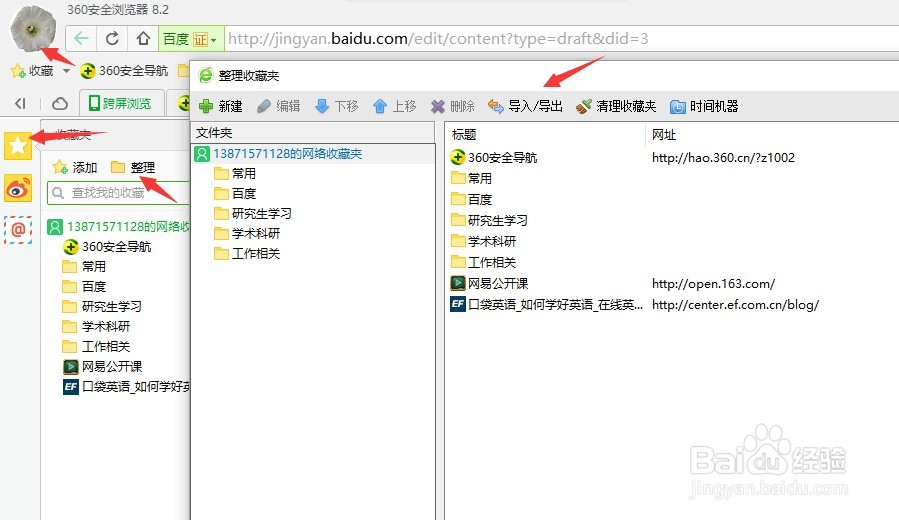Click URL http://open.163.com/ cell
This screenshot has height=520, width=899.
point(713,284)
